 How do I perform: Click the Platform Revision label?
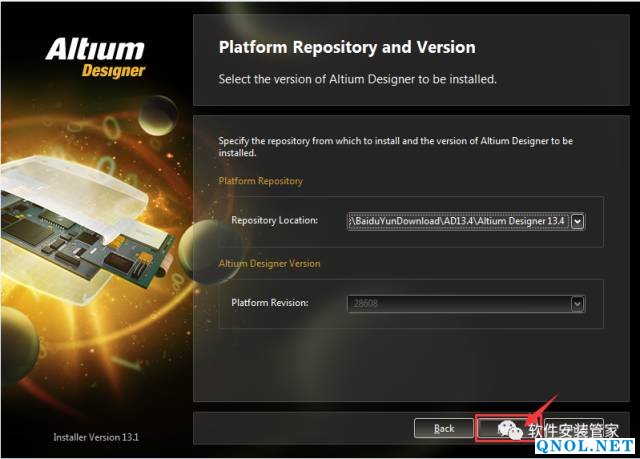[270, 302]
